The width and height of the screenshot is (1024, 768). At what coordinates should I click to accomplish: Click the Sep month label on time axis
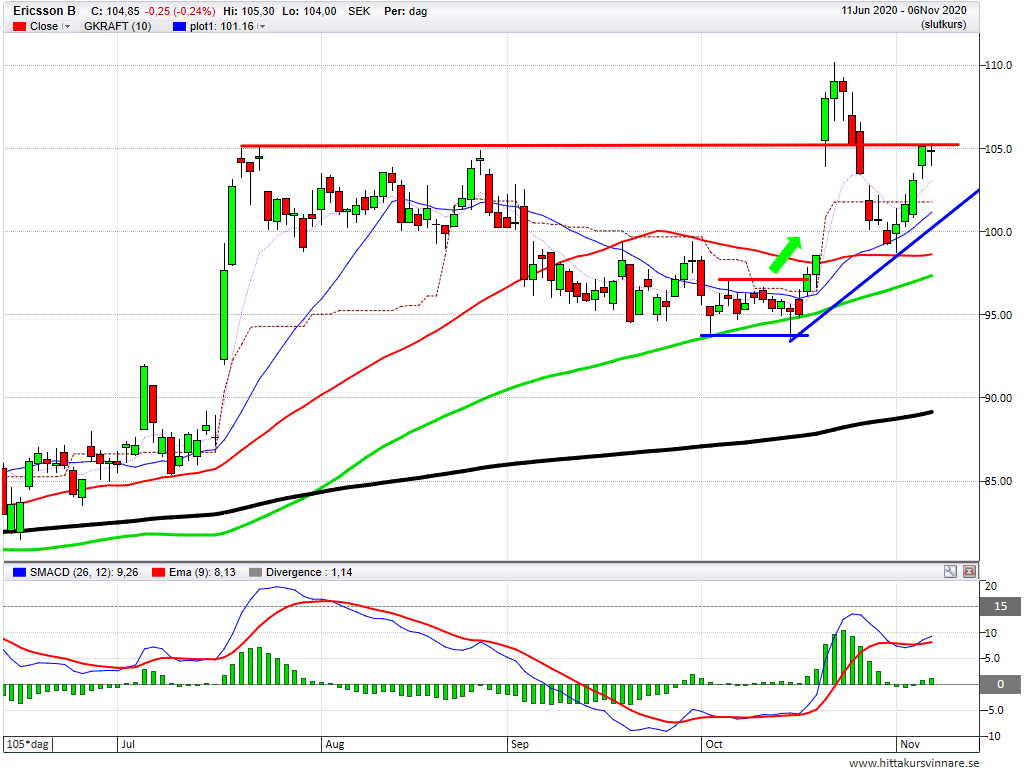point(520,744)
